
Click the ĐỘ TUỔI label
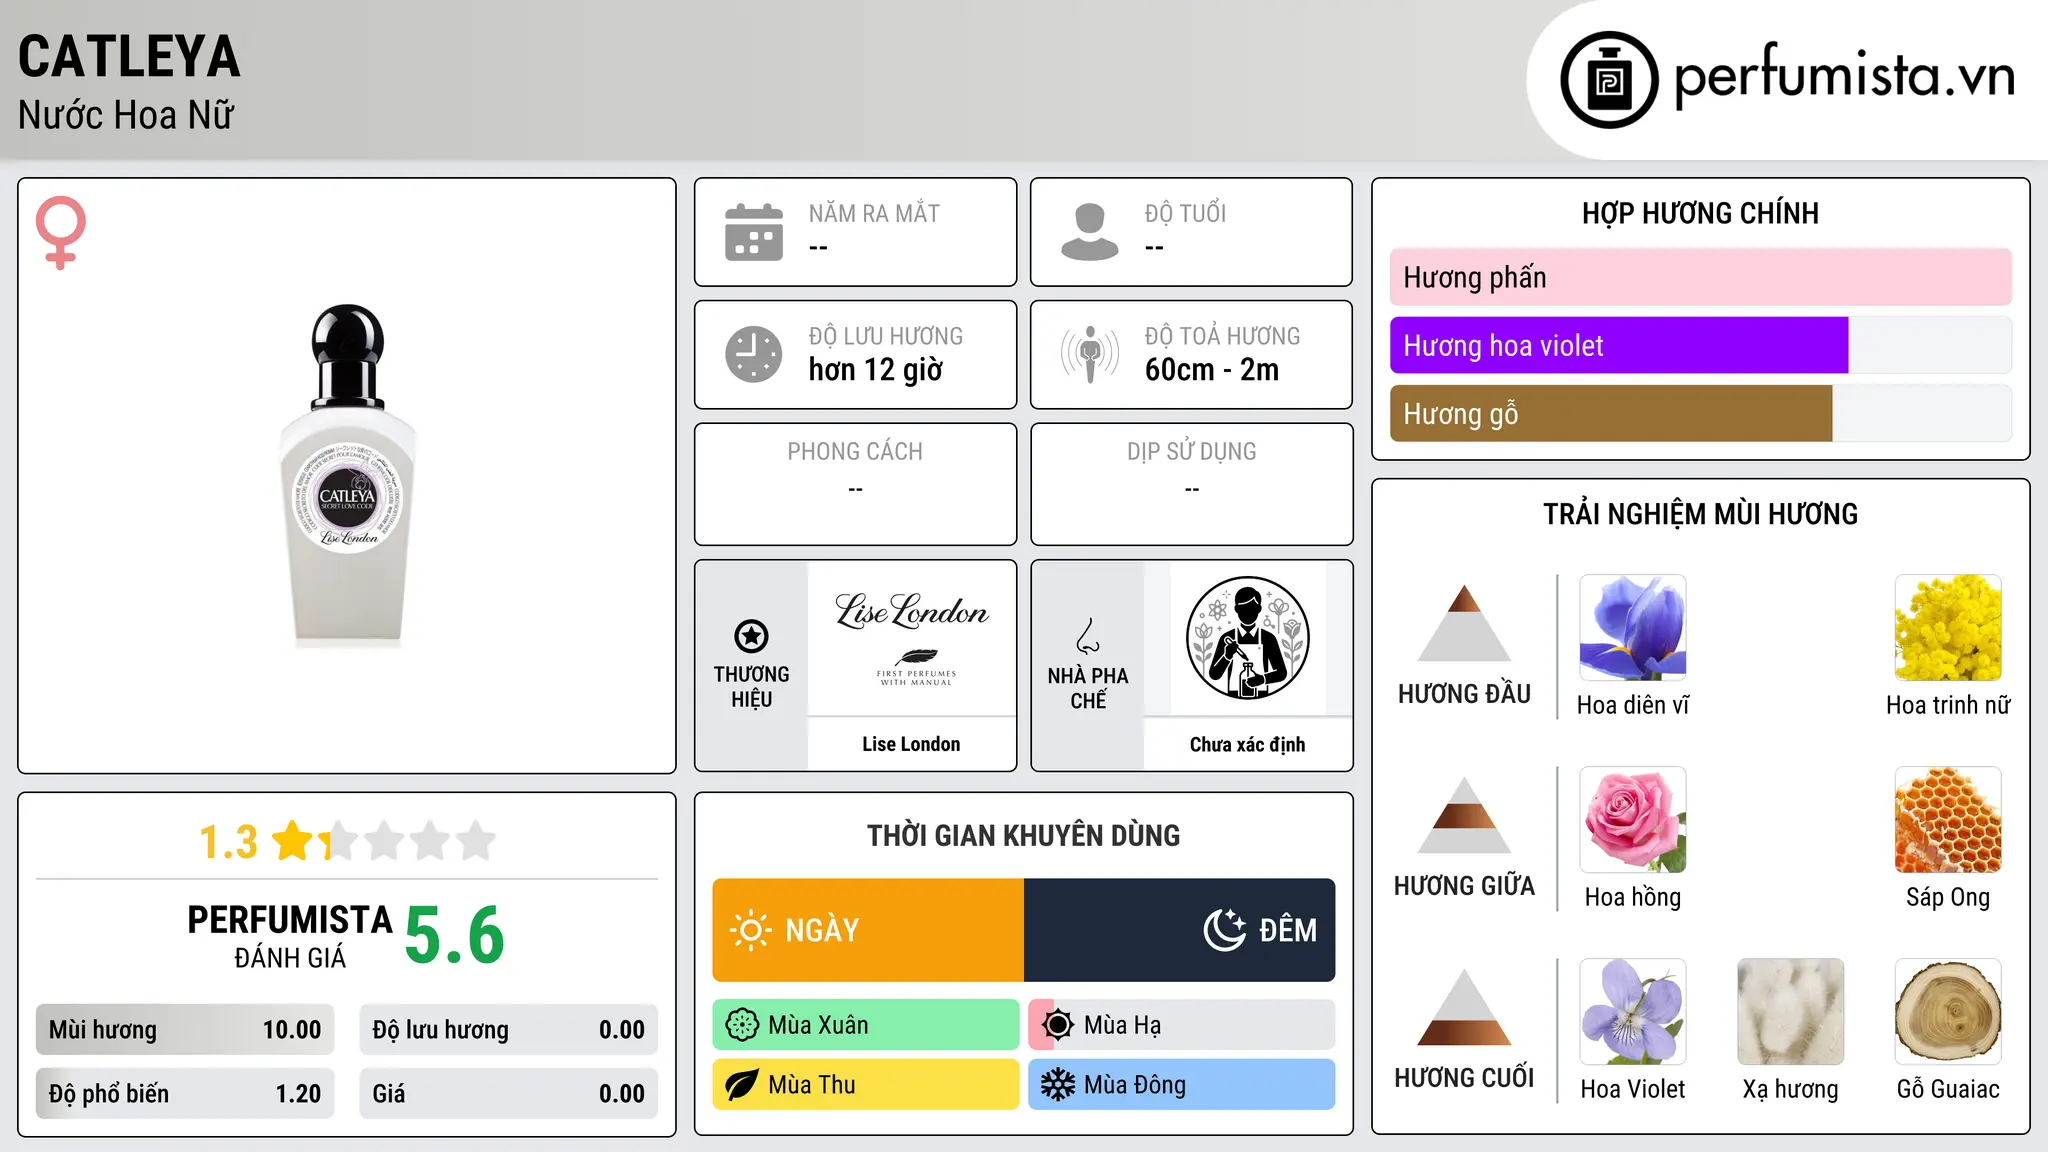click(x=1185, y=214)
